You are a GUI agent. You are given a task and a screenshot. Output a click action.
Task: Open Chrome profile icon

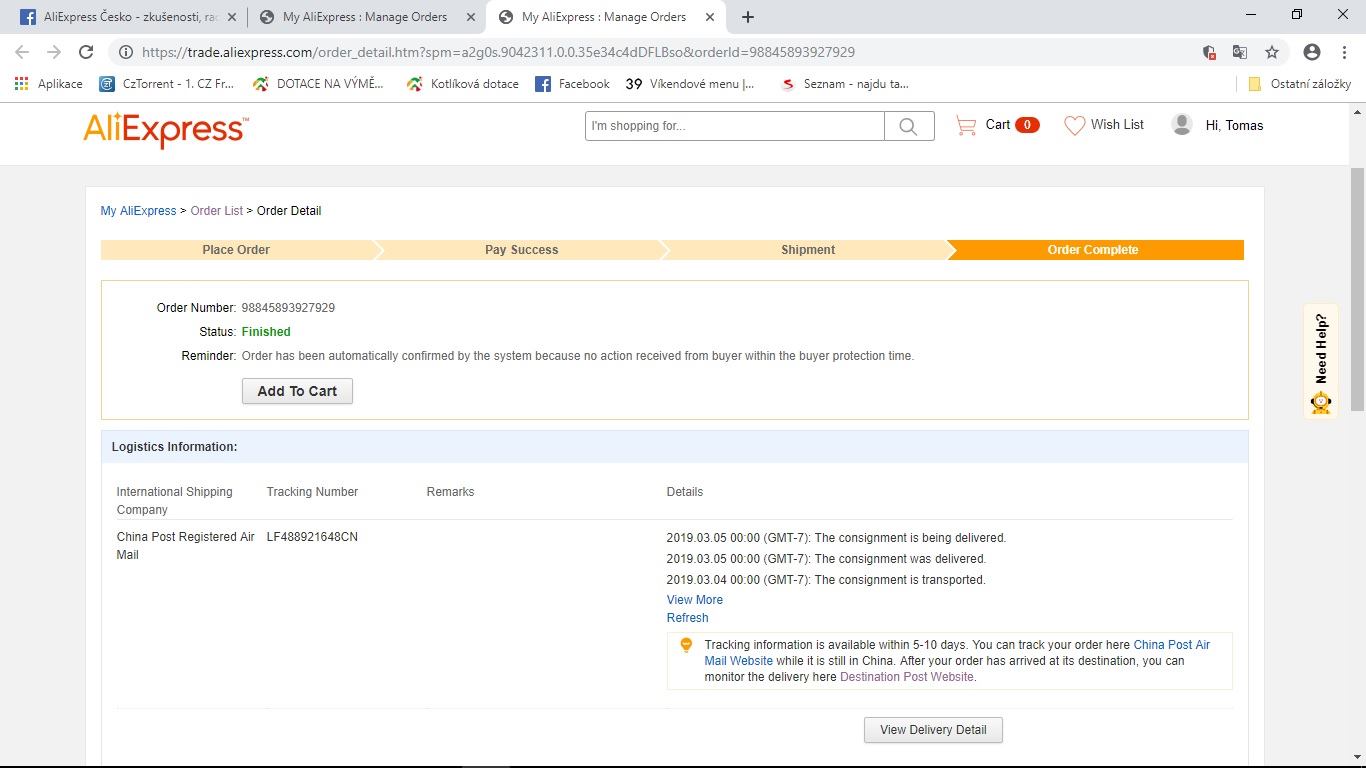tap(1312, 52)
